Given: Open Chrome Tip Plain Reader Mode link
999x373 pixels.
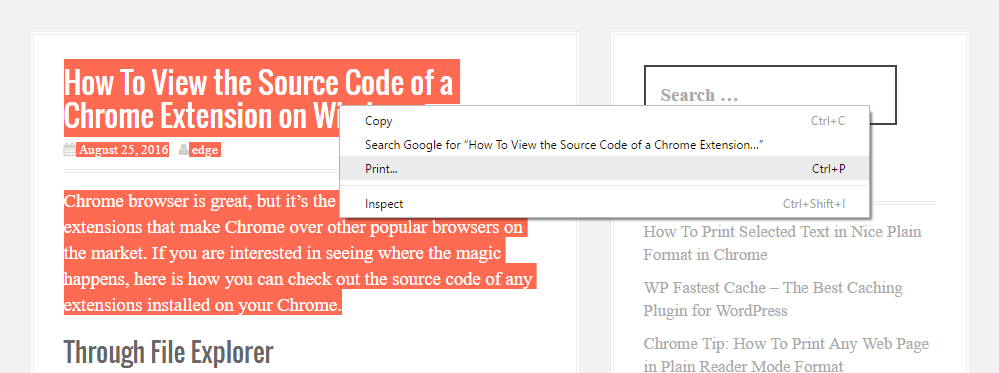Looking at the screenshot, I should tap(786, 355).
